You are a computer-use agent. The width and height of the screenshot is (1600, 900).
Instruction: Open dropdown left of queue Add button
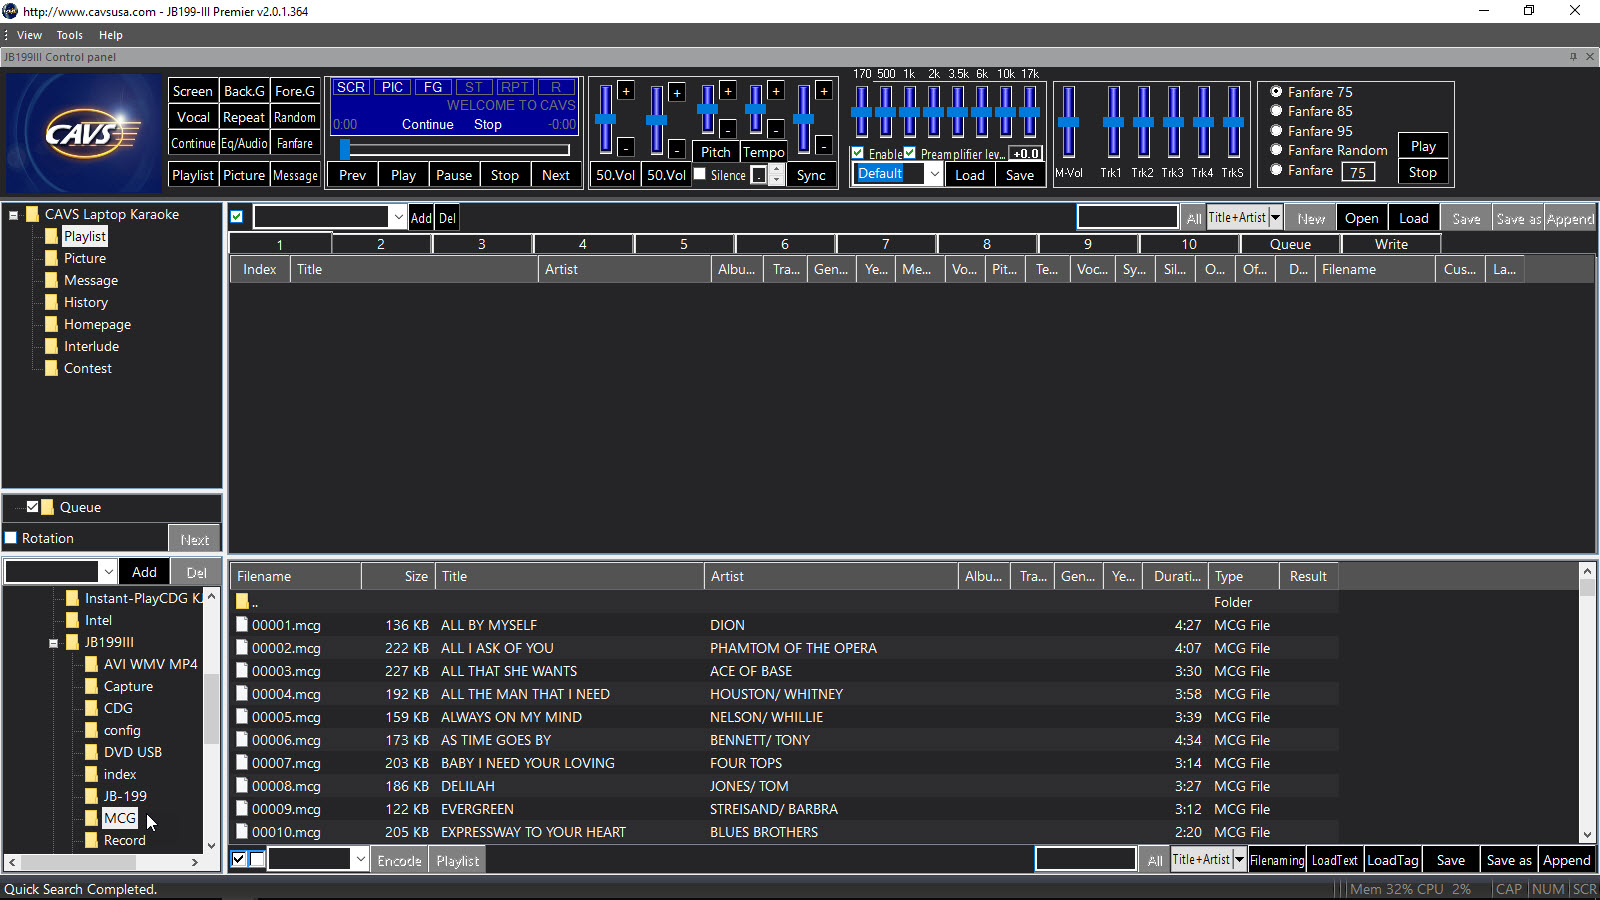point(108,572)
